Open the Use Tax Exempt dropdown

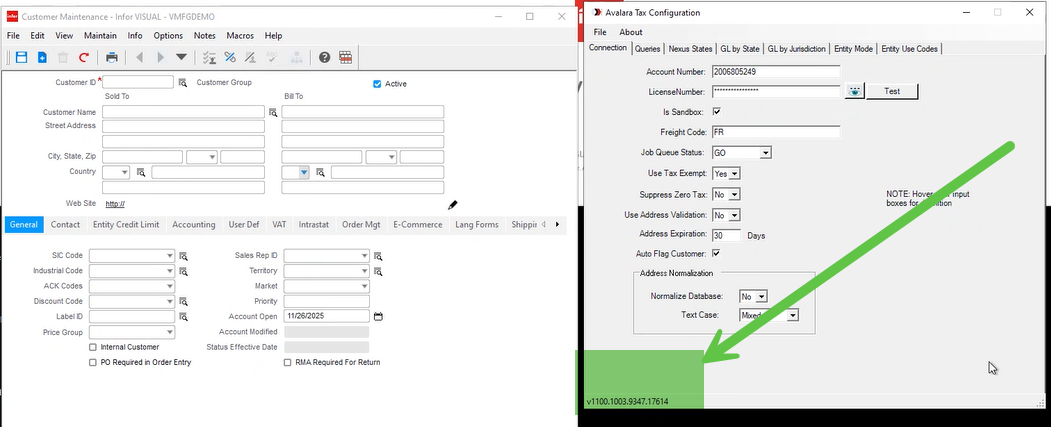click(x=735, y=174)
